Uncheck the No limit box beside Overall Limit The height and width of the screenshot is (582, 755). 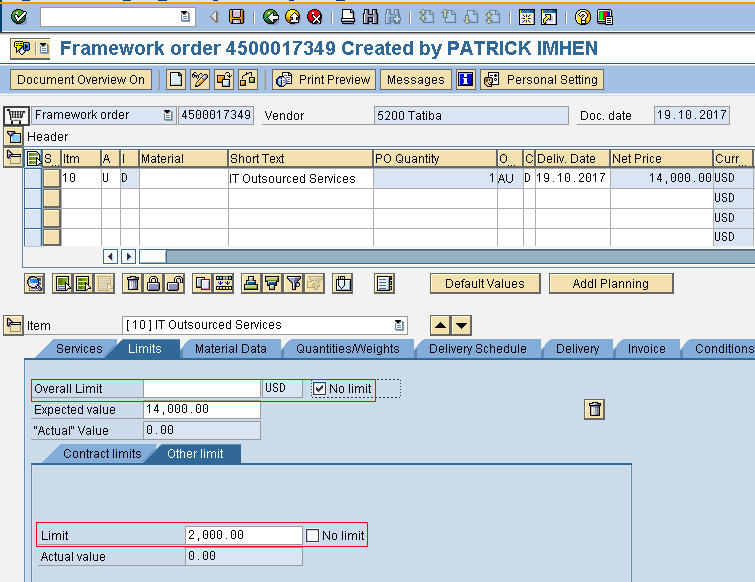coord(319,388)
